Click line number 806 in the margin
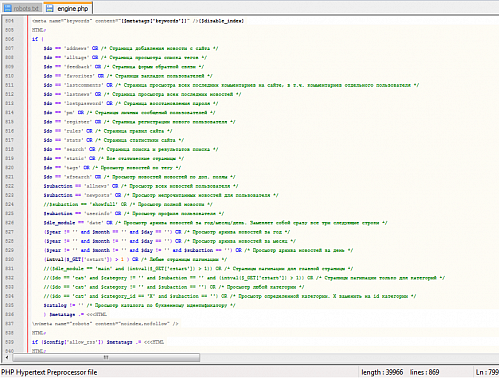Image resolution: width=499 pixels, height=378 pixels. [10, 39]
